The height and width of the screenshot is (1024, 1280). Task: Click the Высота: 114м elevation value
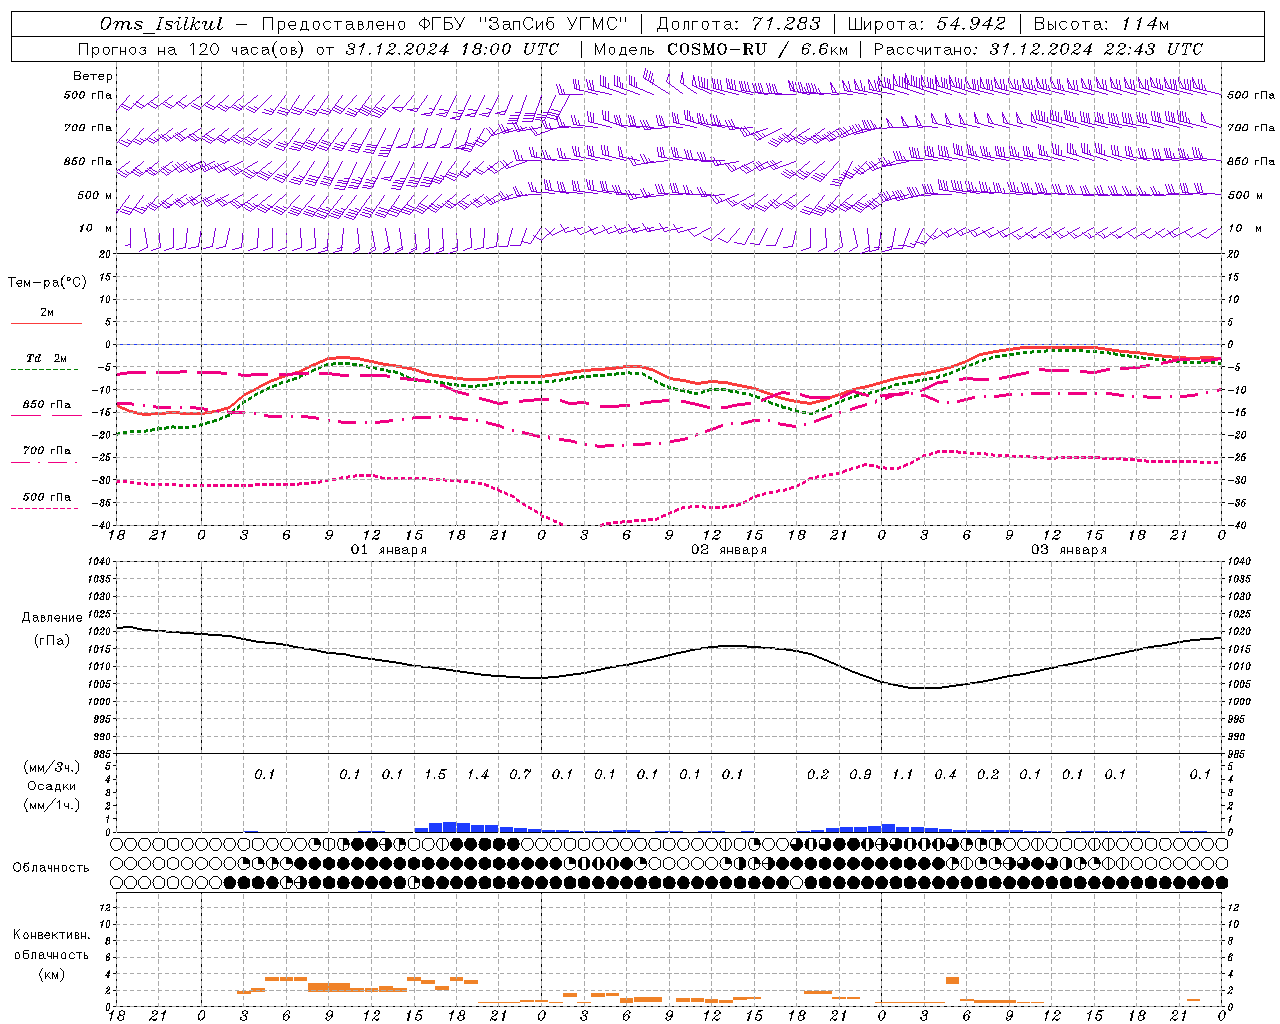(1101, 24)
